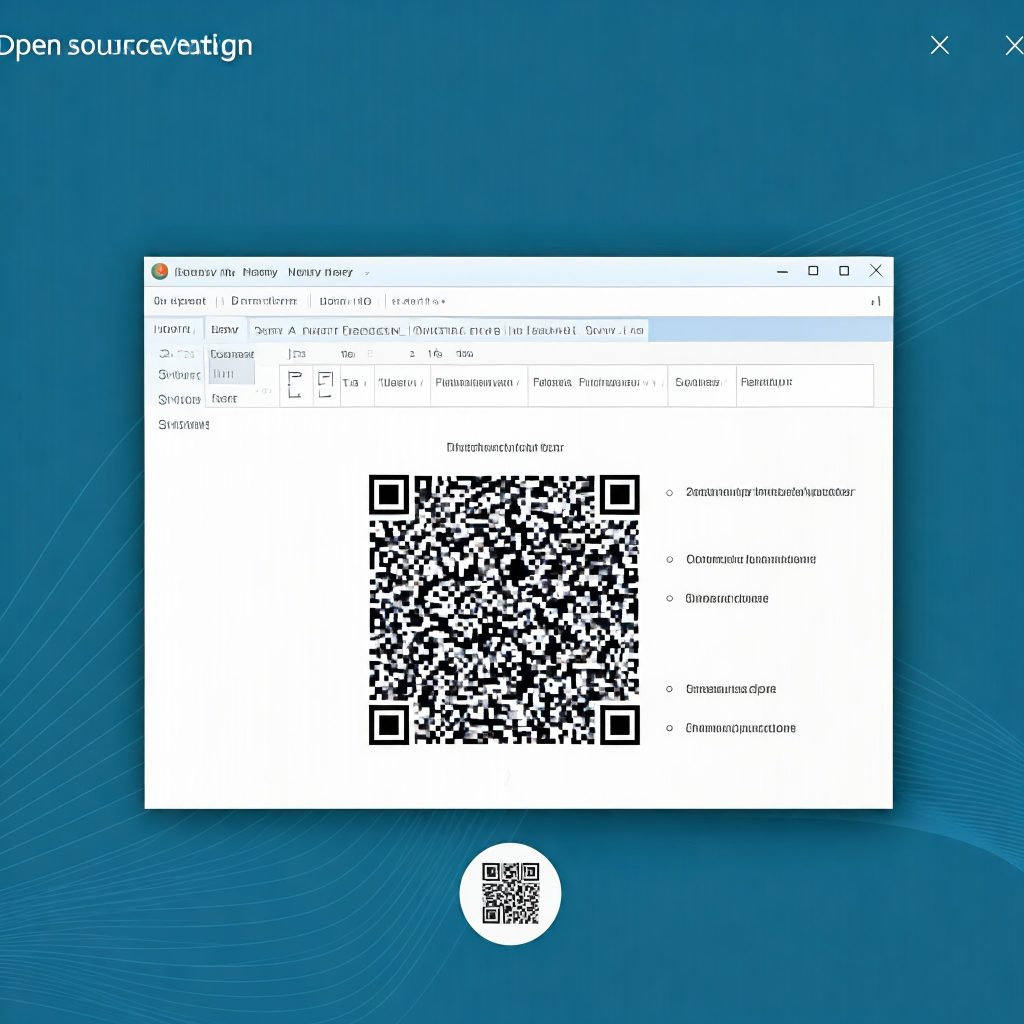Click the first page-layout icon in the ribbon
The width and height of the screenshot is (1024, 1024).
295,384
